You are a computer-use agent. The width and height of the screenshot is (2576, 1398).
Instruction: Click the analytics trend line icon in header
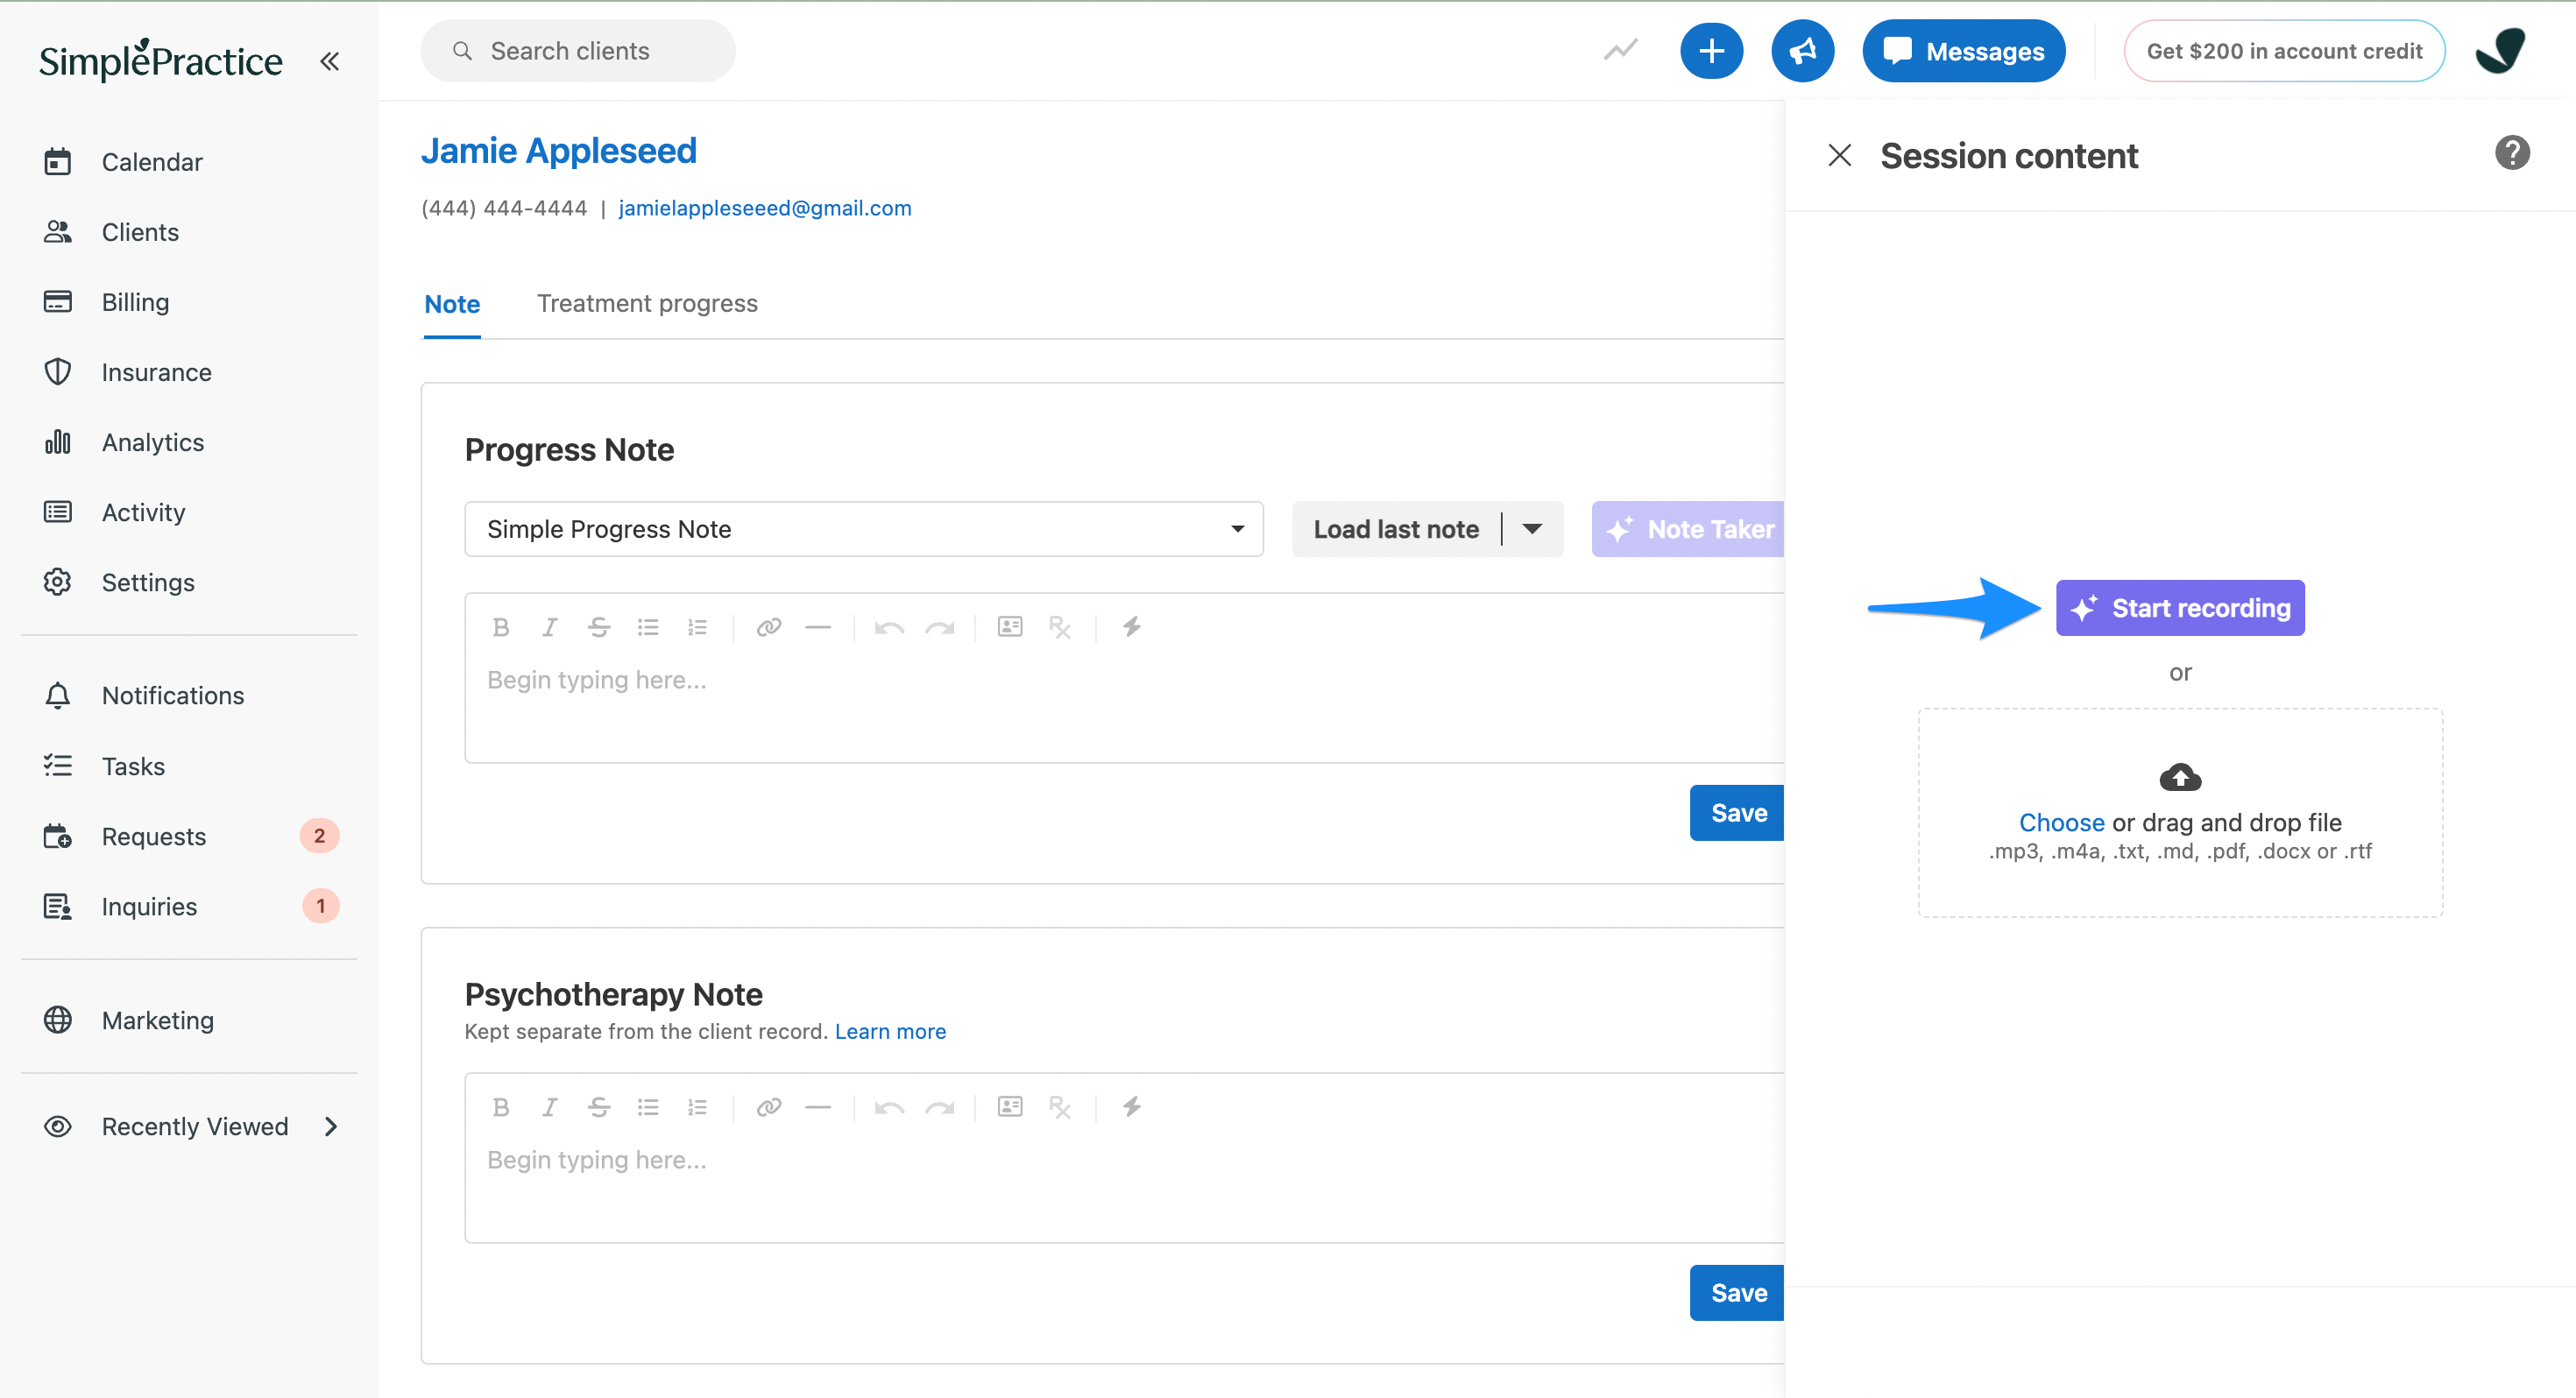(x=1620, y=50)
